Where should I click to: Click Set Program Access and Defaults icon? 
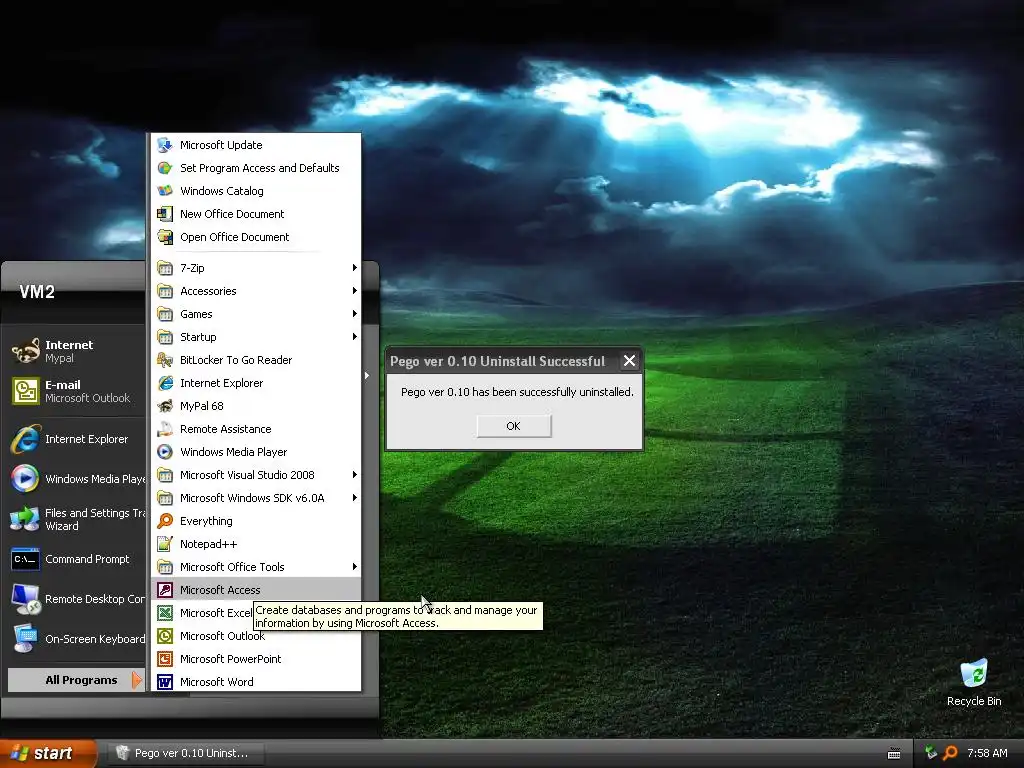pyautogui.click(x=165, y=168)
